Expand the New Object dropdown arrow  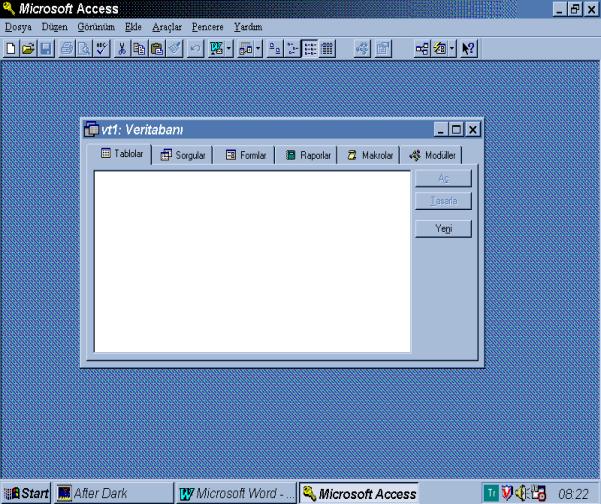pos(452,47)
